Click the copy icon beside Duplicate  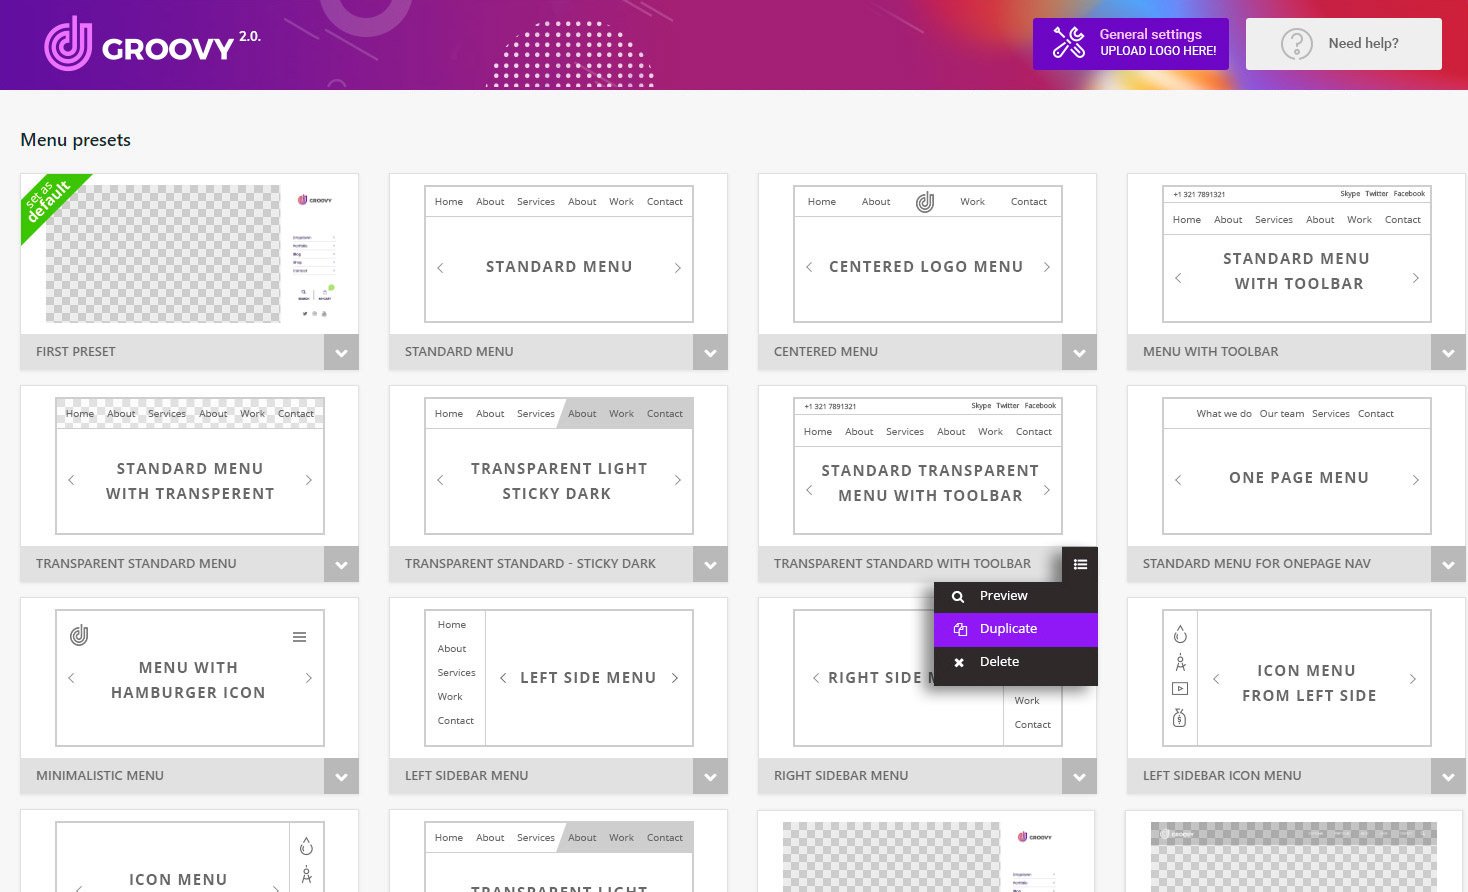pyautogui.click(x=960, y=629)
